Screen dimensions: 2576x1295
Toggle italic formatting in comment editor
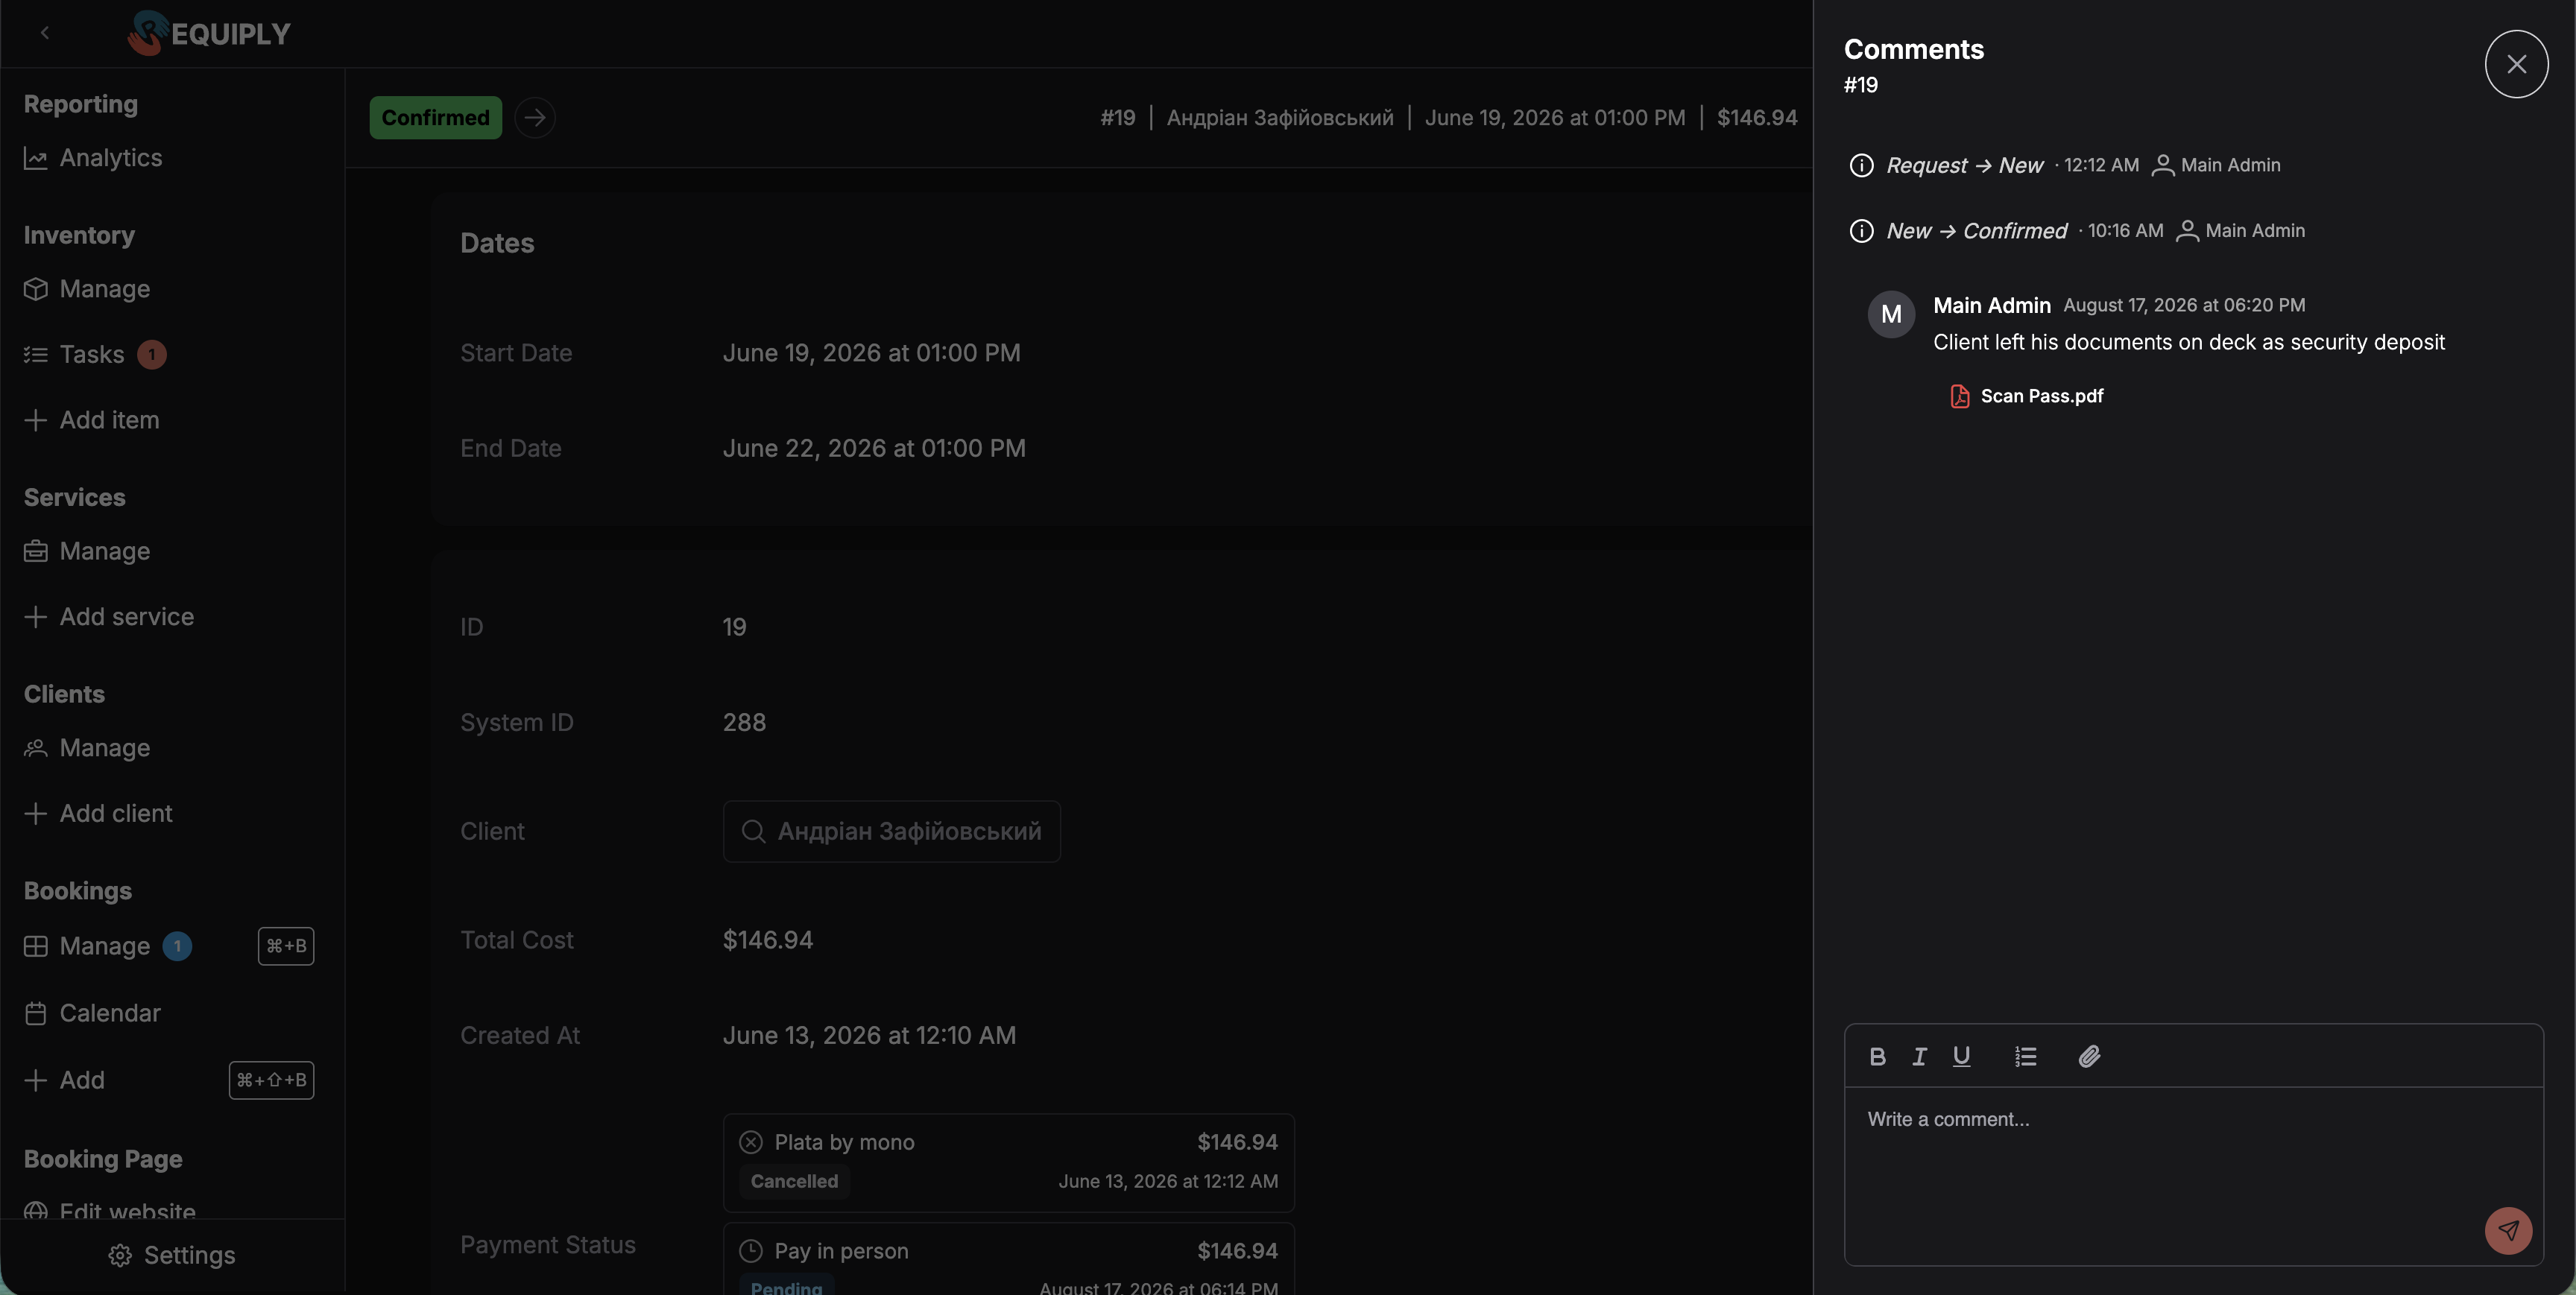[x=1919, y=1056]
